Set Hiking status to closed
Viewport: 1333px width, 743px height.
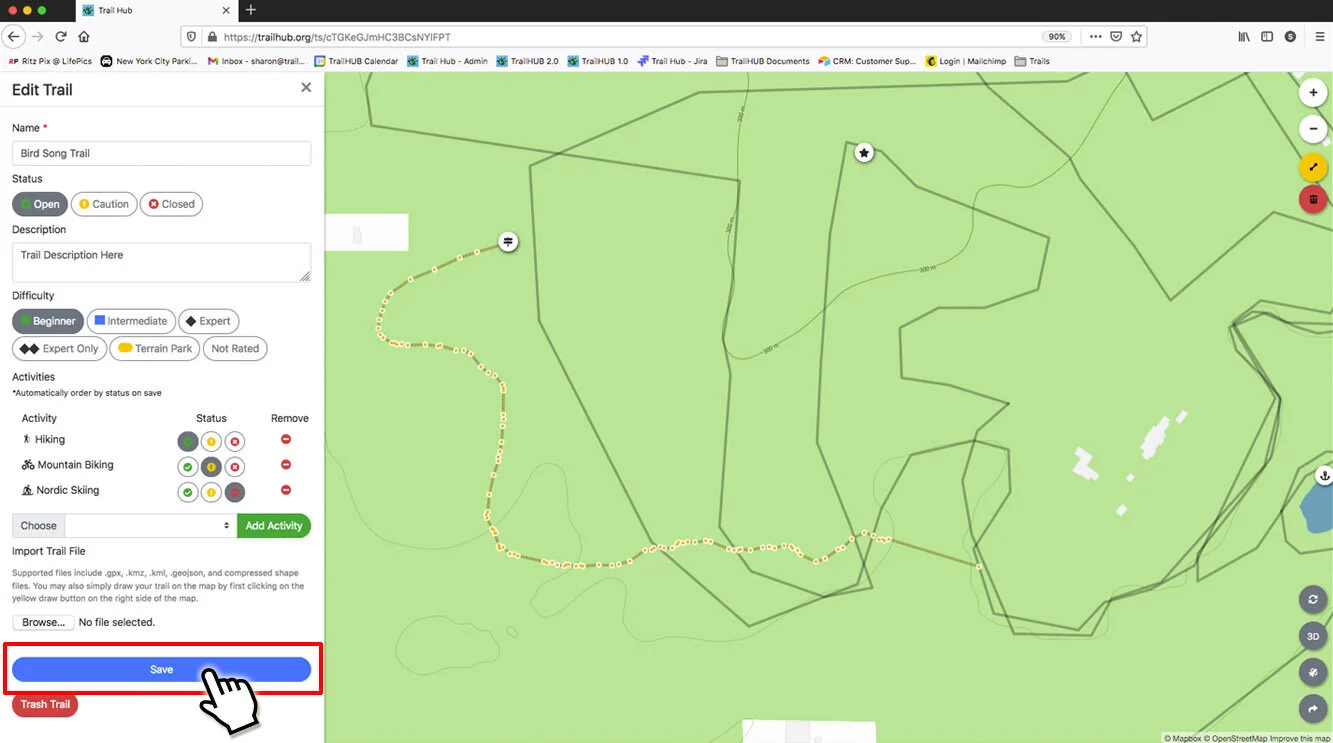tap(235, 441)
